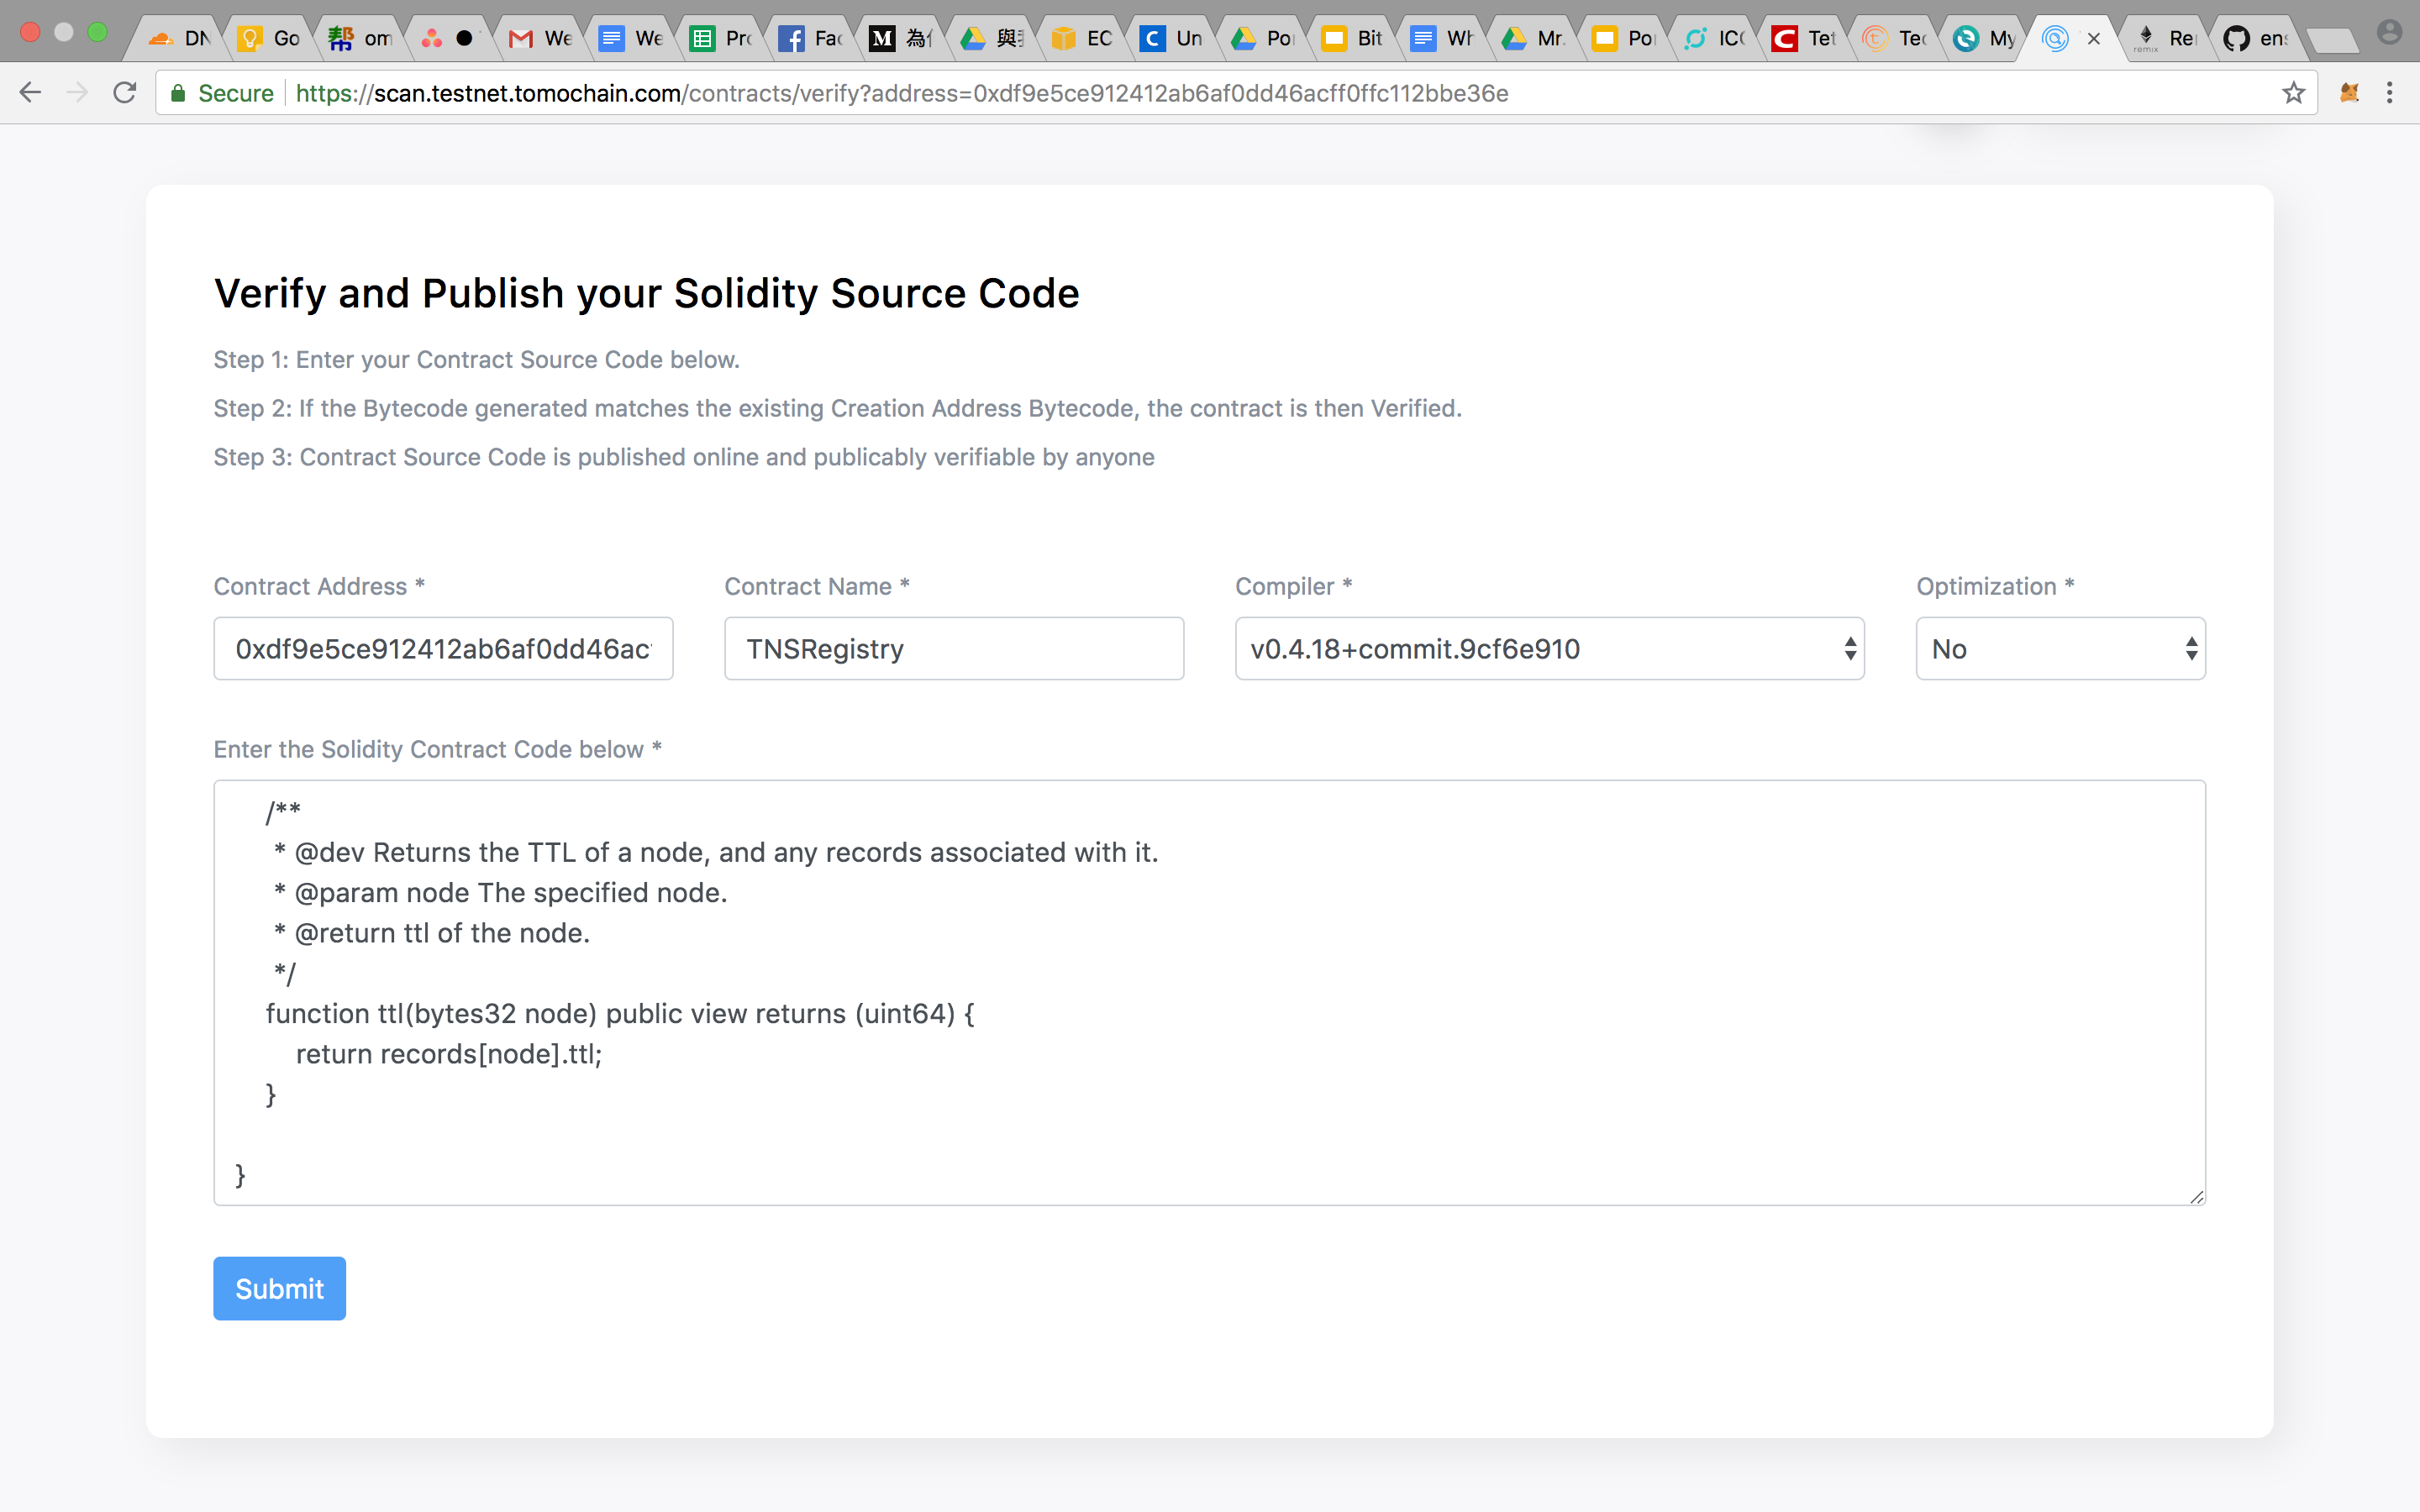Click the green Secure padlock icon
This screenshot has height=1512, width=2420.
click(x=178, y=93)
